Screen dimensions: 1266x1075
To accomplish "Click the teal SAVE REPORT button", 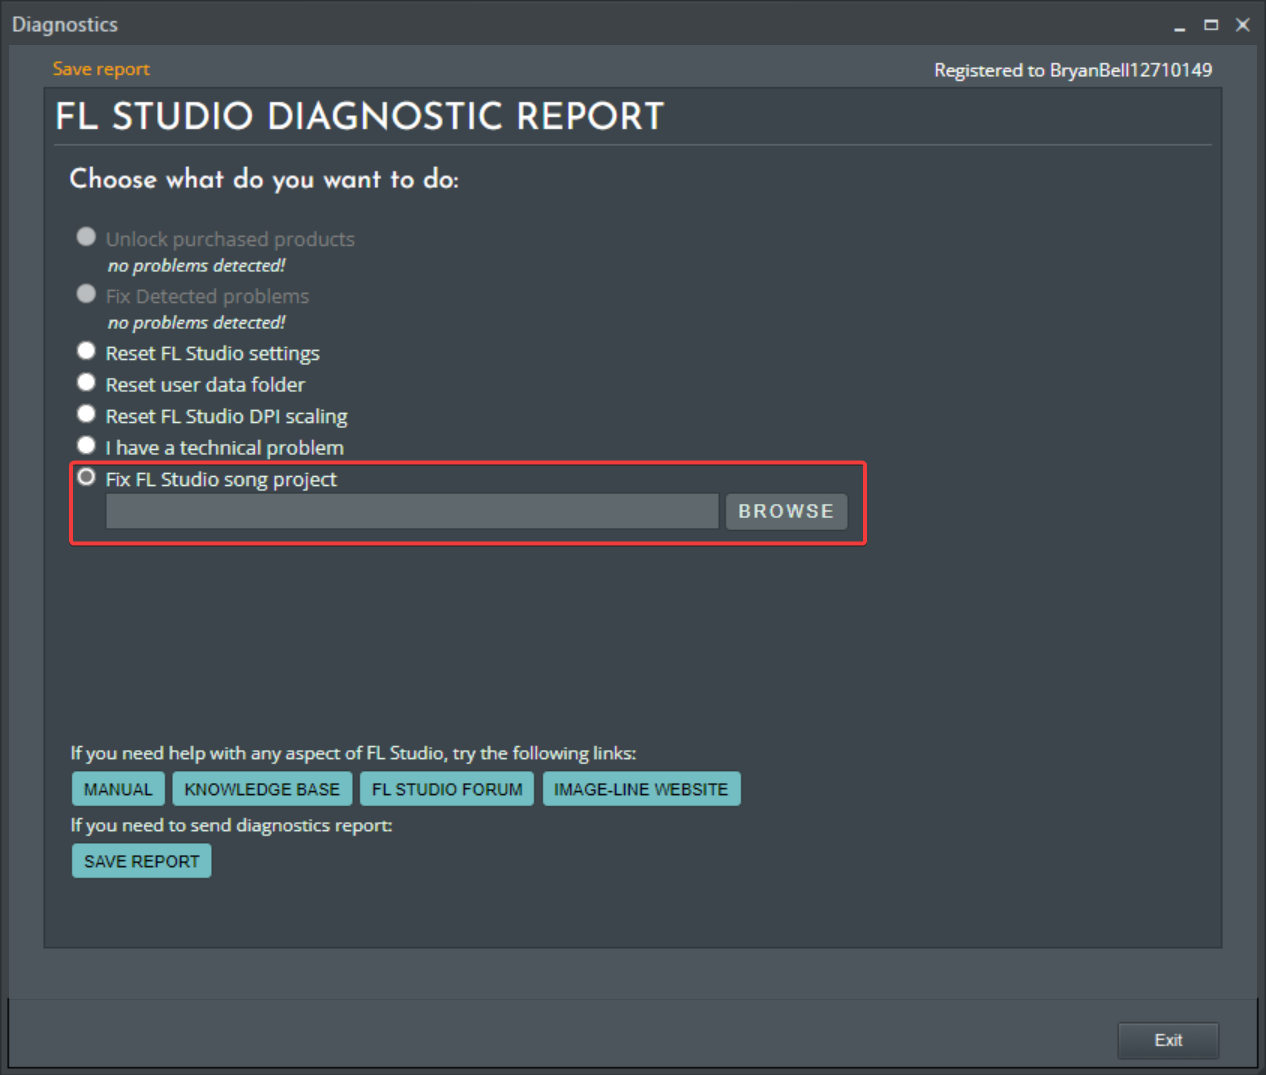I will tap(141, 861).
